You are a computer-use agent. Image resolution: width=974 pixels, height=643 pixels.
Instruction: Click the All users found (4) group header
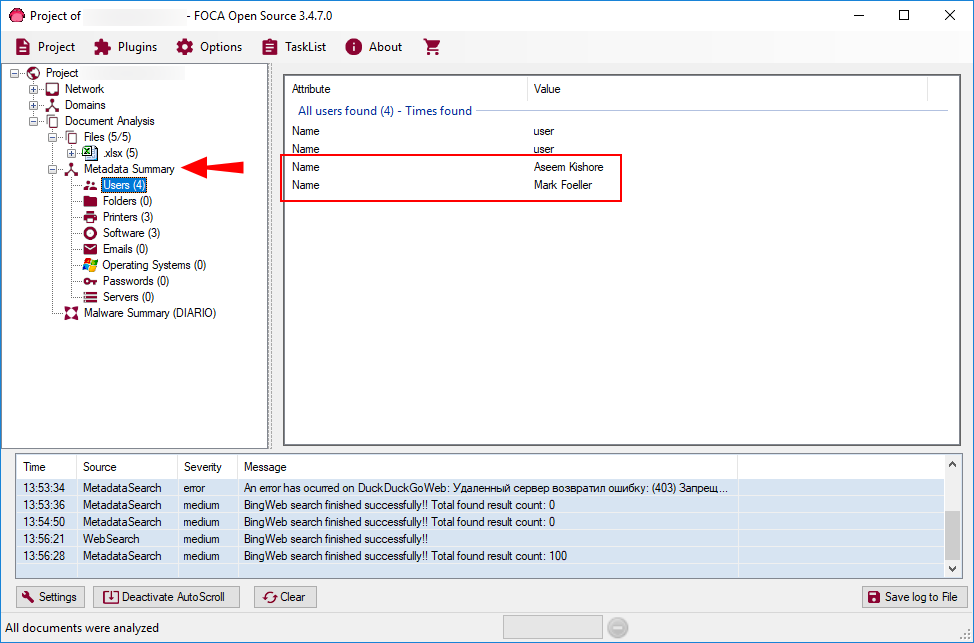tap(385, 111)
